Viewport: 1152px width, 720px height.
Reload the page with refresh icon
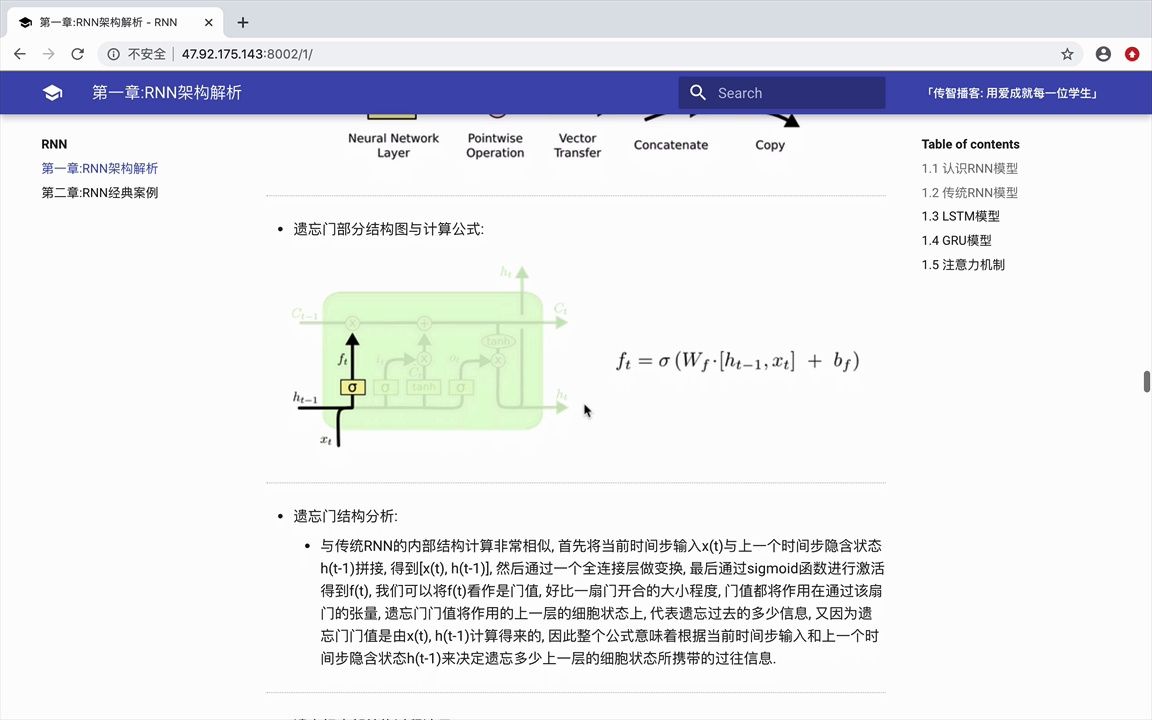click(x=78, y=54)
